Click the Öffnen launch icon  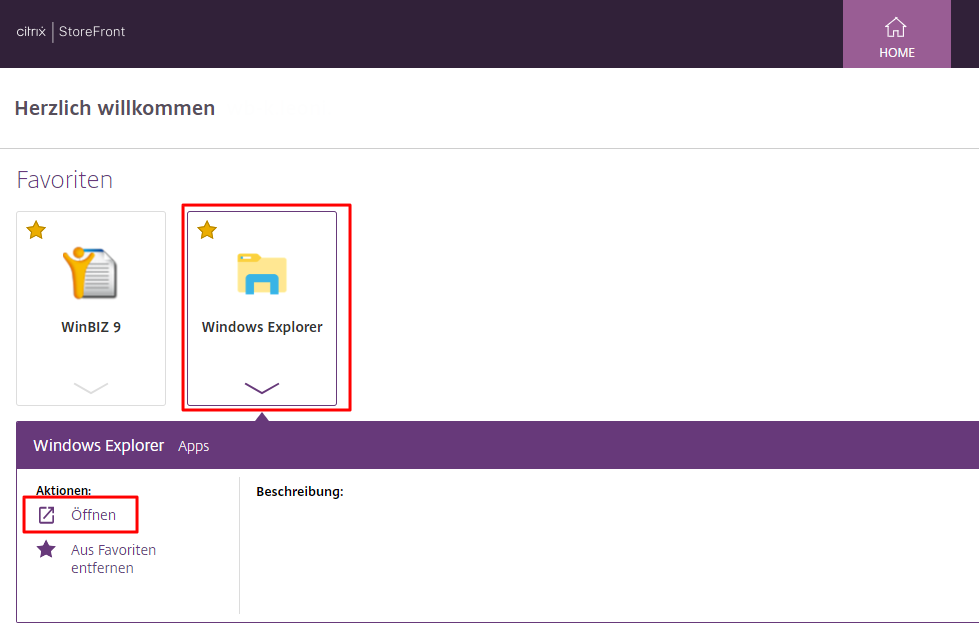(x=46, y=515)
